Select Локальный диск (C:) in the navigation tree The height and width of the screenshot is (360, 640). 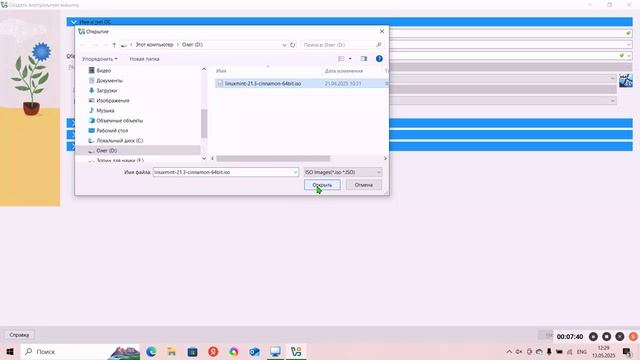point(120,140)
